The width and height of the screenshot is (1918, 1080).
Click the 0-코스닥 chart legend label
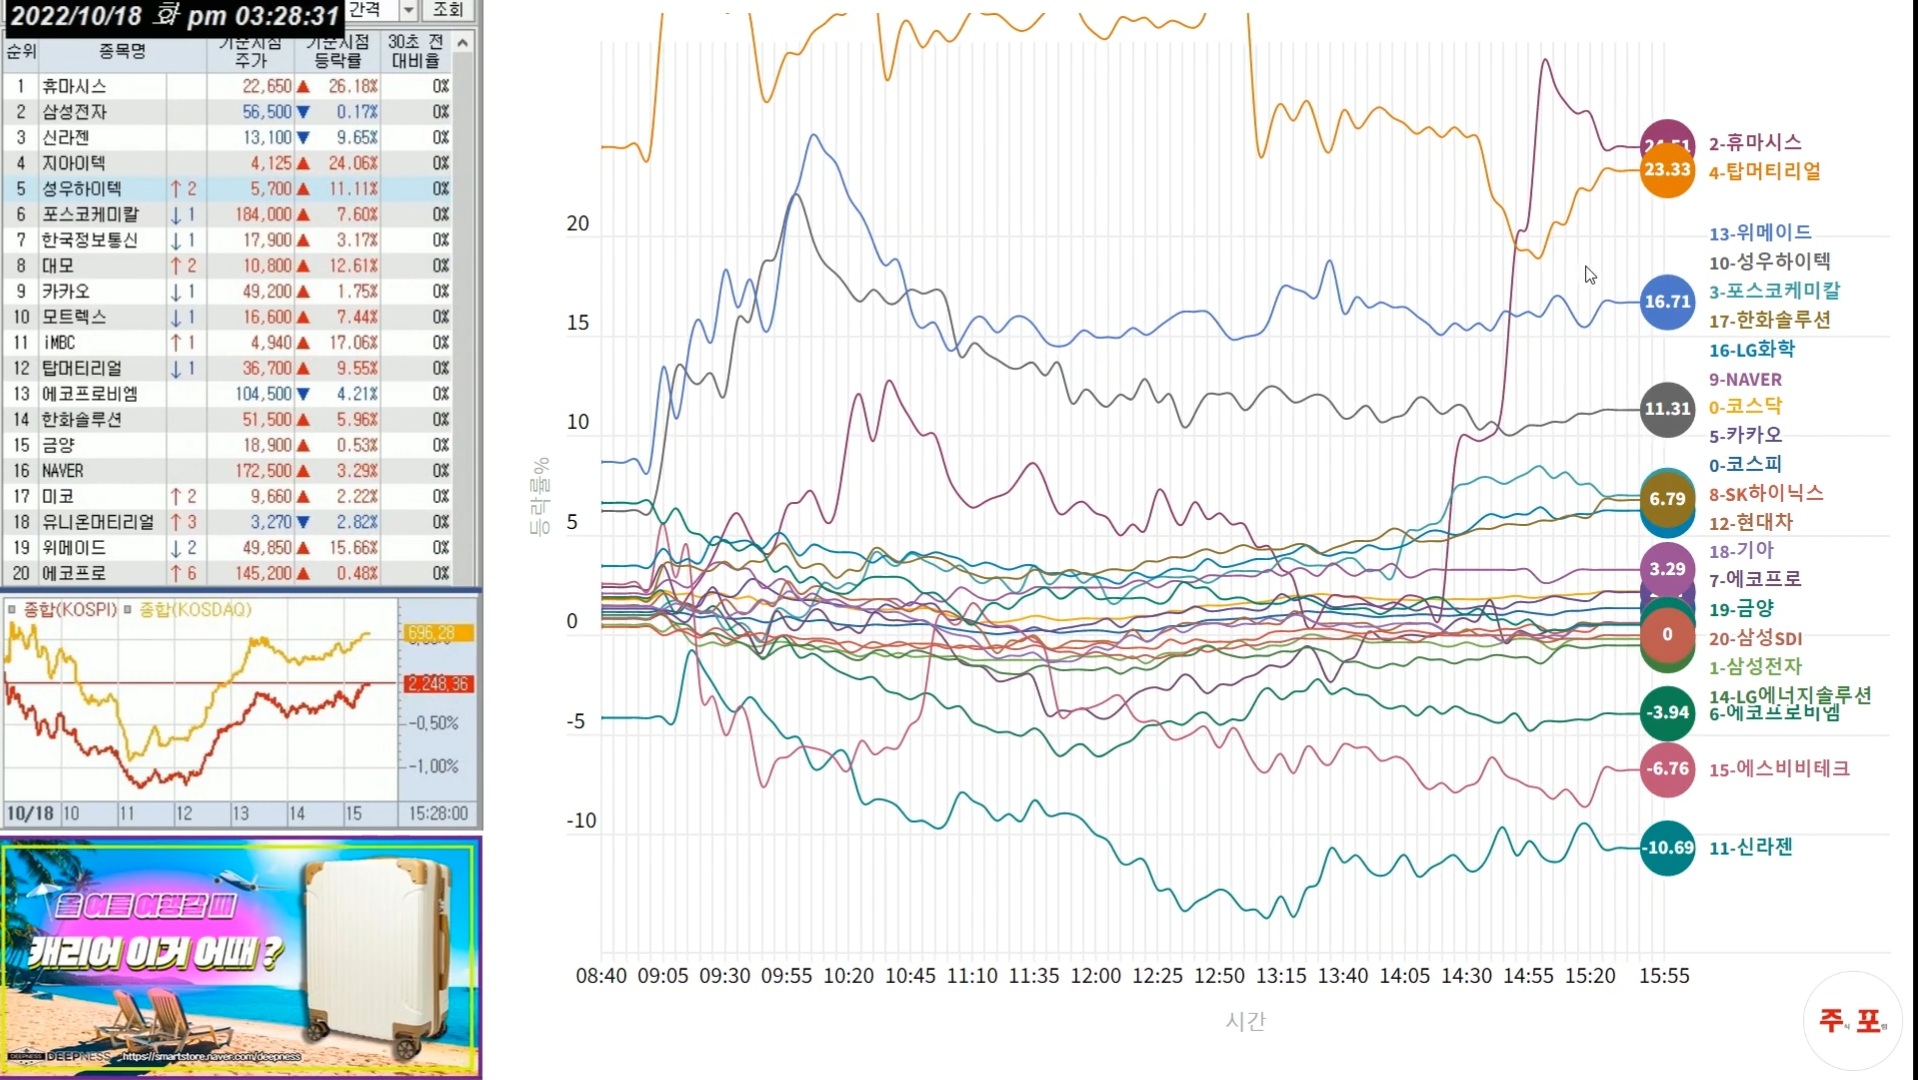pos(1745,406)
